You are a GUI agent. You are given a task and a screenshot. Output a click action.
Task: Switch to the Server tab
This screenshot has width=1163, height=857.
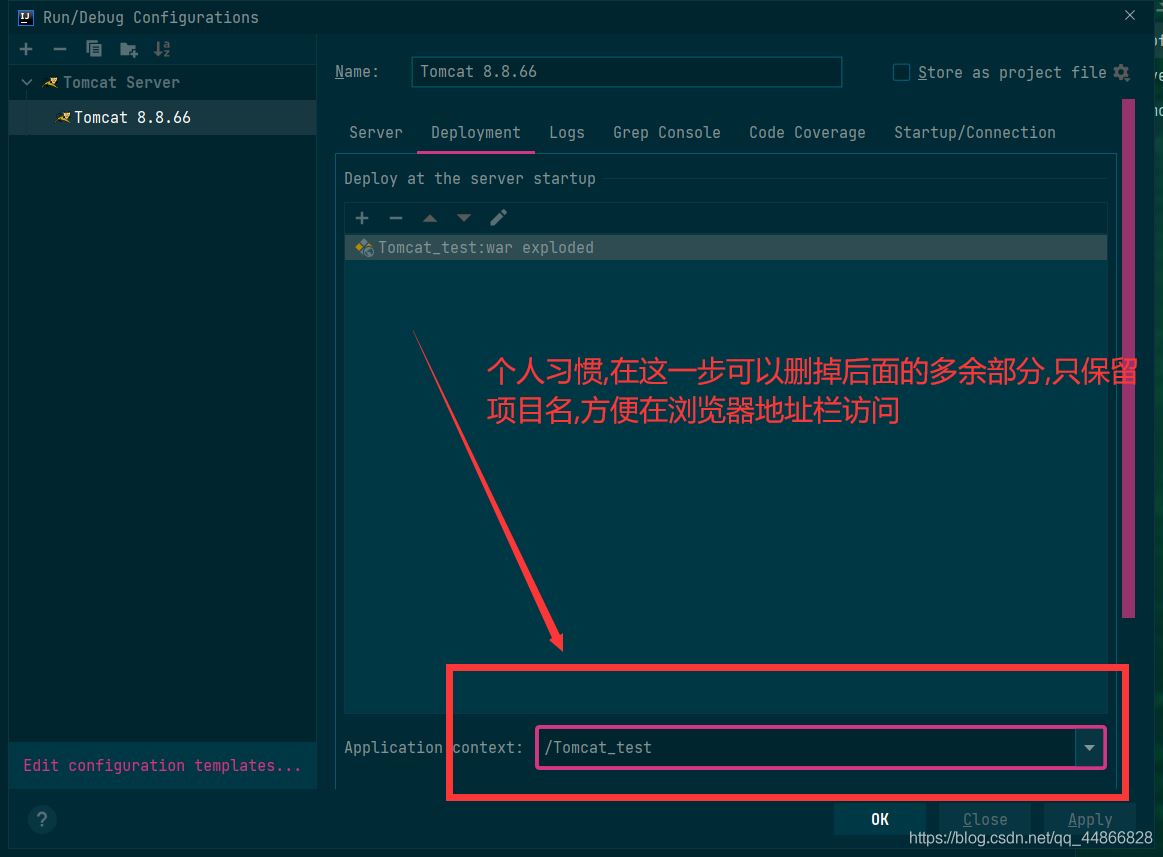[375, 133]
